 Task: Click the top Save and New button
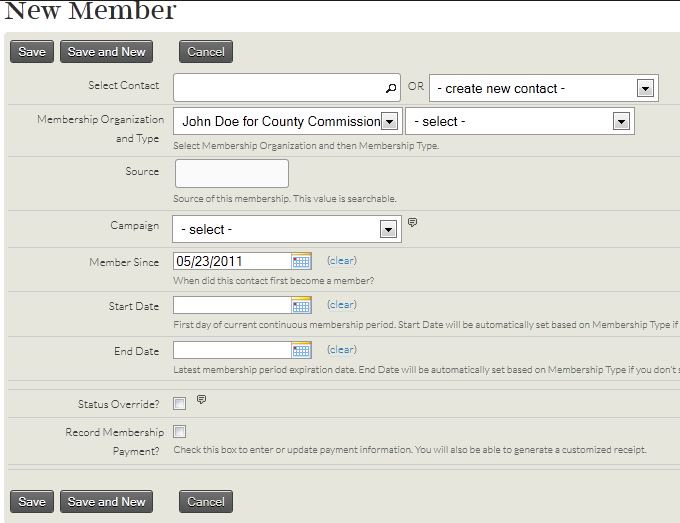[106, 52]
